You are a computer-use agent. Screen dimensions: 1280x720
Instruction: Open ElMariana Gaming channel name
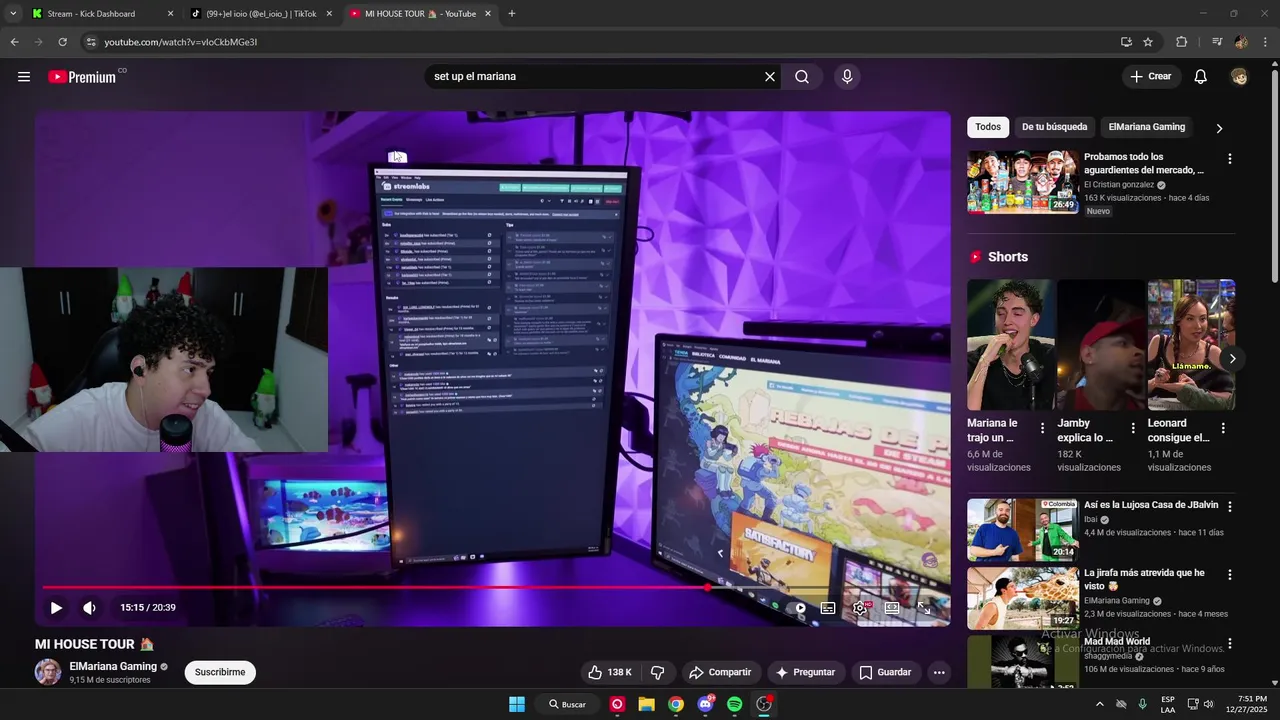point(113,666)
